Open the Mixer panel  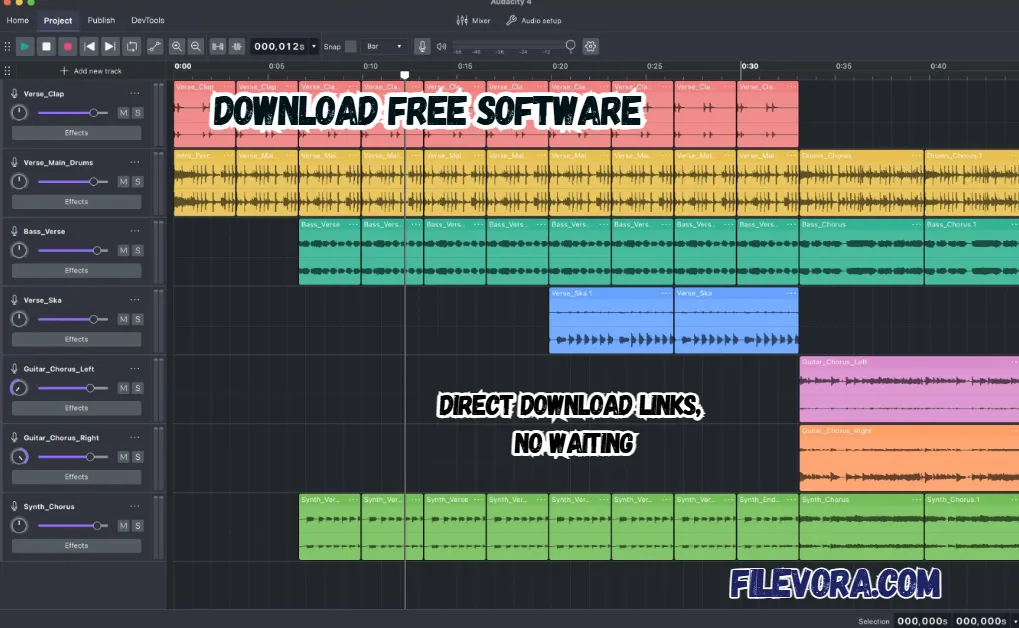472,20
